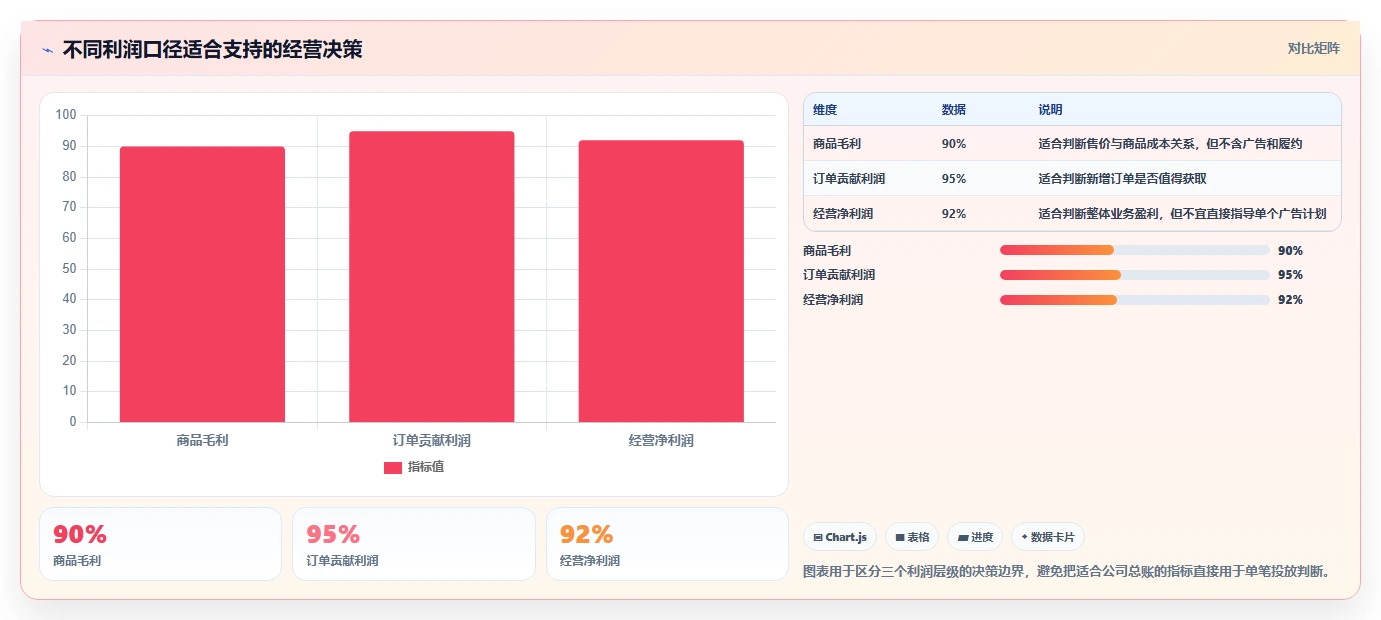Click the 商品毛利 table row cell
This screenshot has height=620, width=1381.
(837, 144)
